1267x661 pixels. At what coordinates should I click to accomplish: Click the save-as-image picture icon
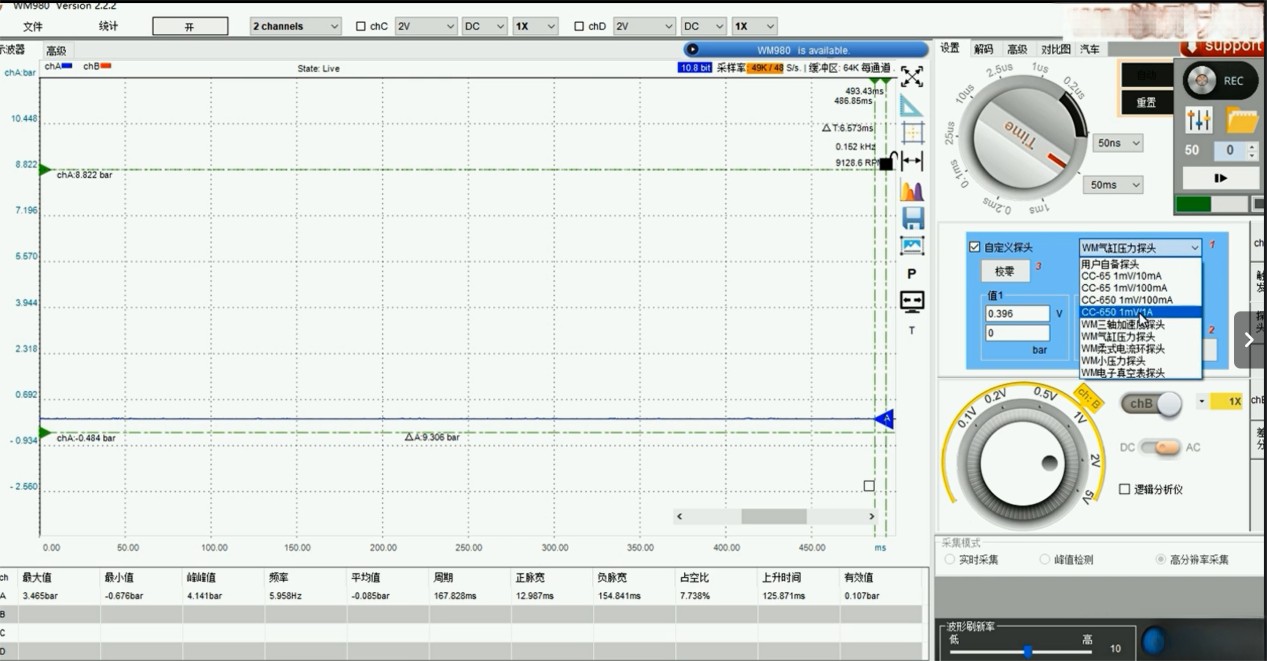click(x=912, y=246)
